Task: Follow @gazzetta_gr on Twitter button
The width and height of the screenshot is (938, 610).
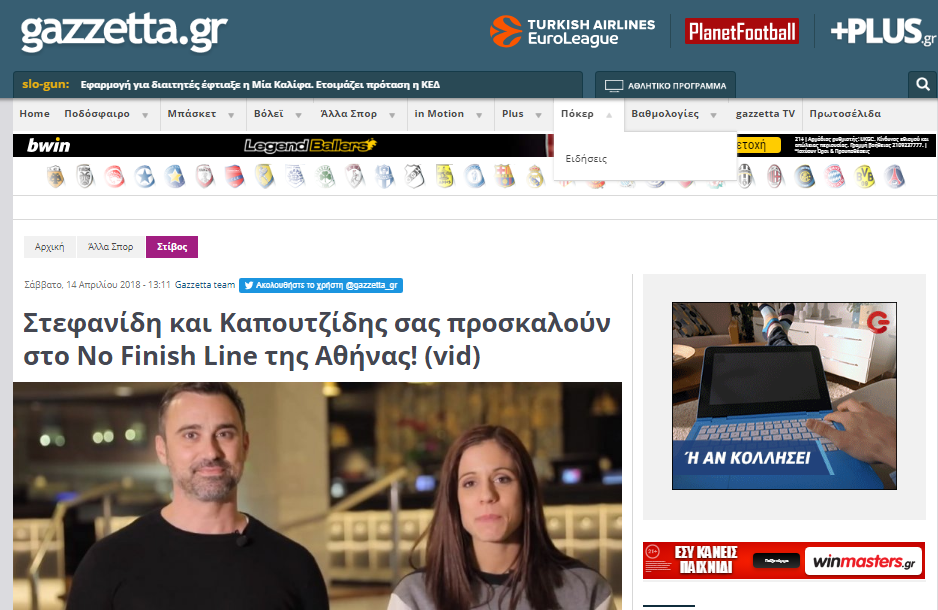Action: 320,285
